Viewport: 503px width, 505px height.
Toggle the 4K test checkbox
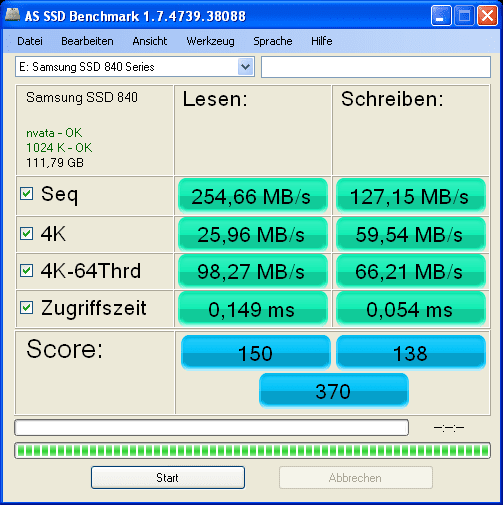[26, 234]
